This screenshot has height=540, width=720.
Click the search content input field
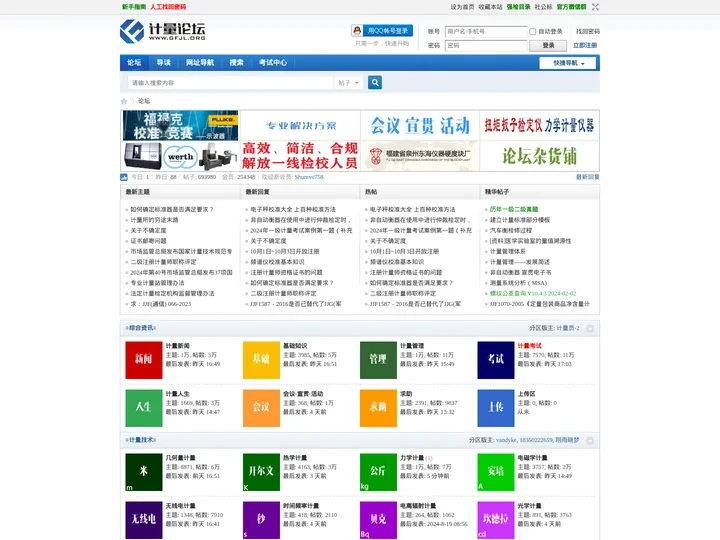(x=231, y=83)
